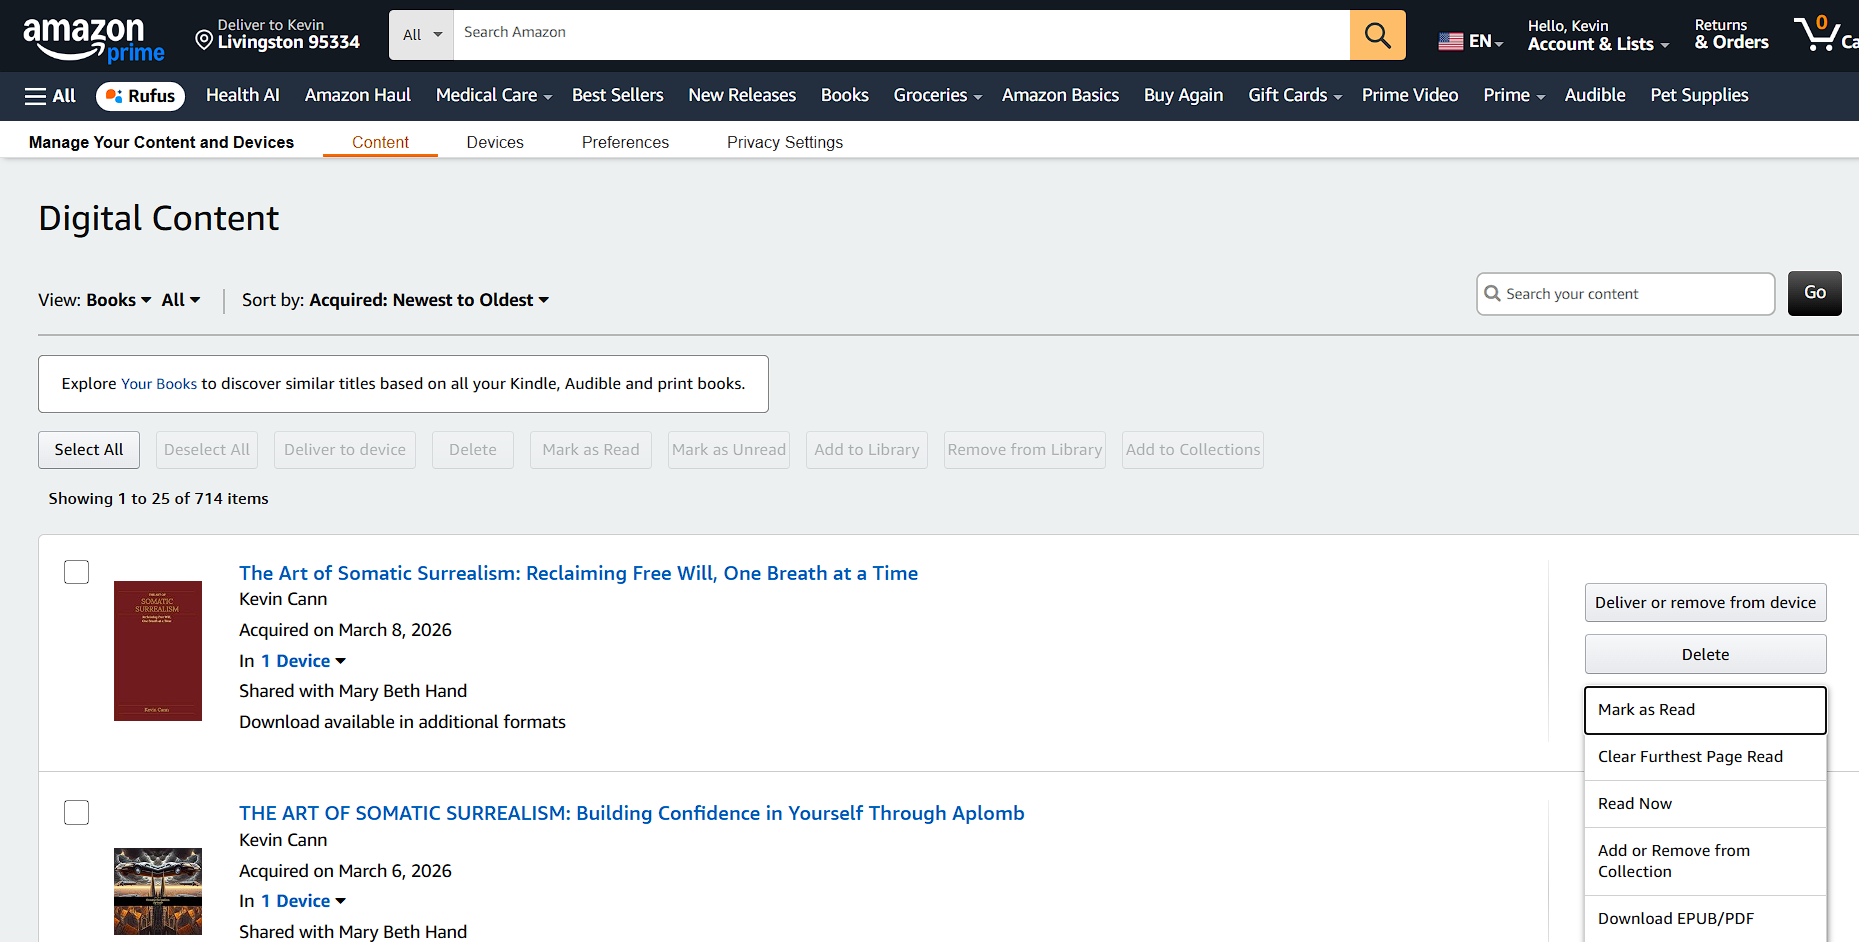Click Manage Your Content and Devices heading
The image size is (1859, 942).
coord(161,142)
